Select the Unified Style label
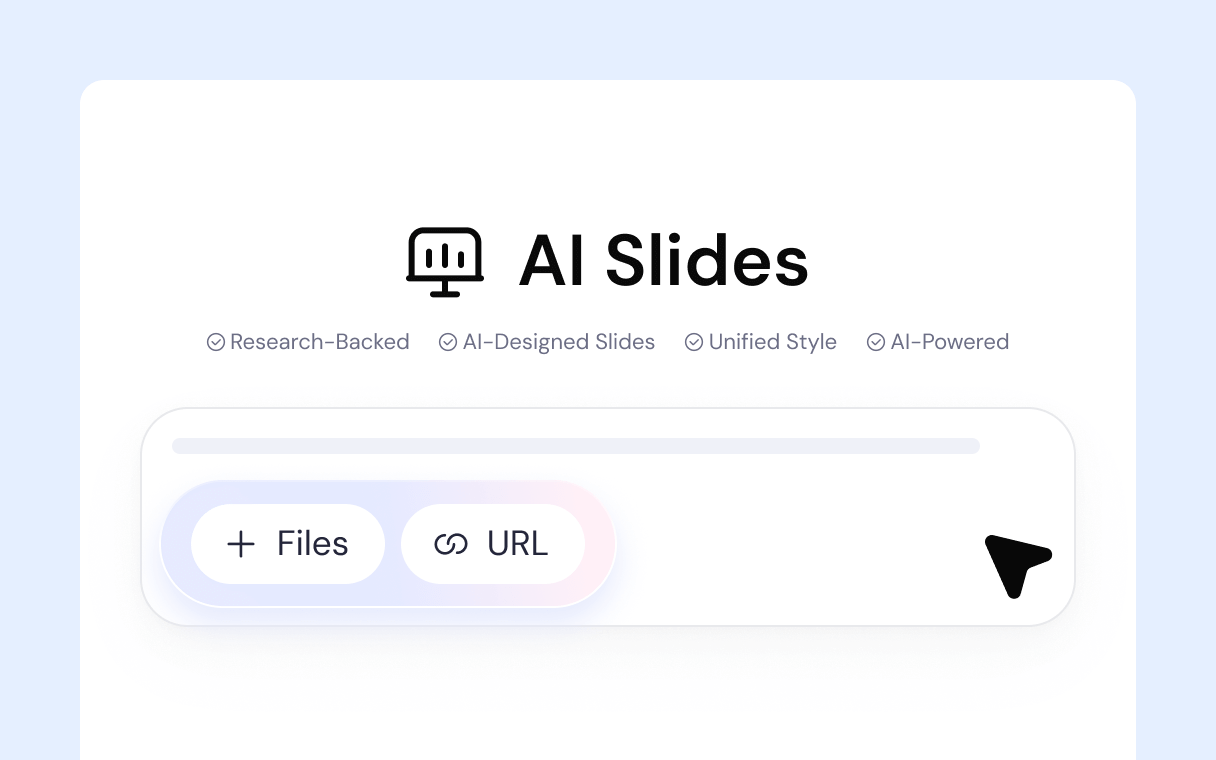1216x760 pixels. coord(772,342)
